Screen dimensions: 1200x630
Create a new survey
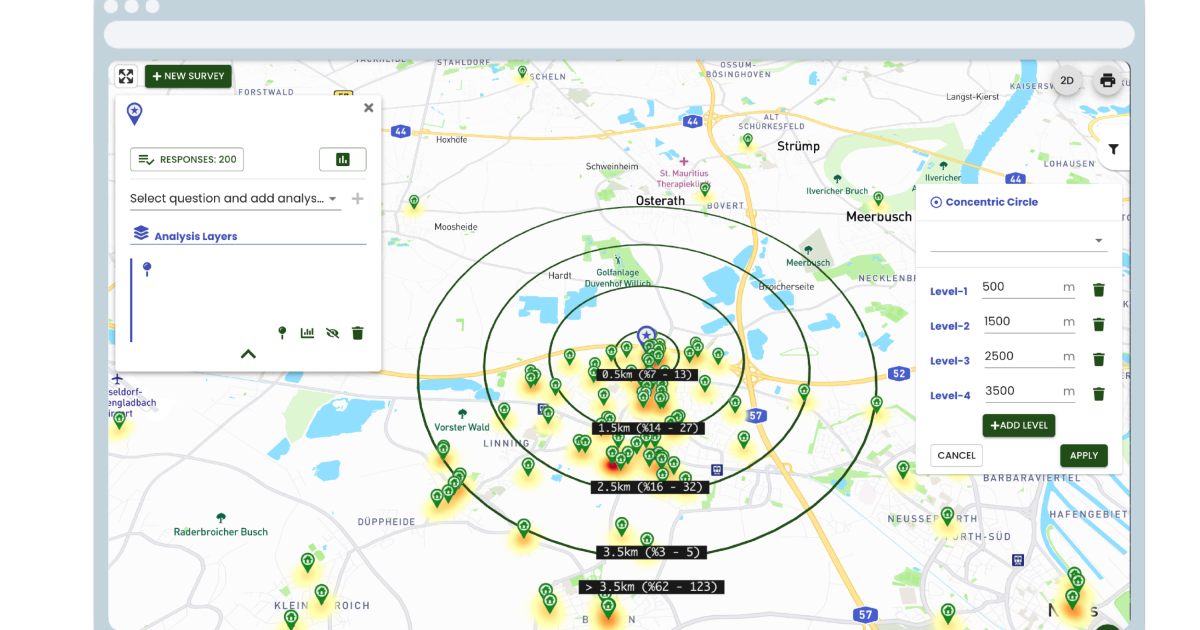click(187, 76)
